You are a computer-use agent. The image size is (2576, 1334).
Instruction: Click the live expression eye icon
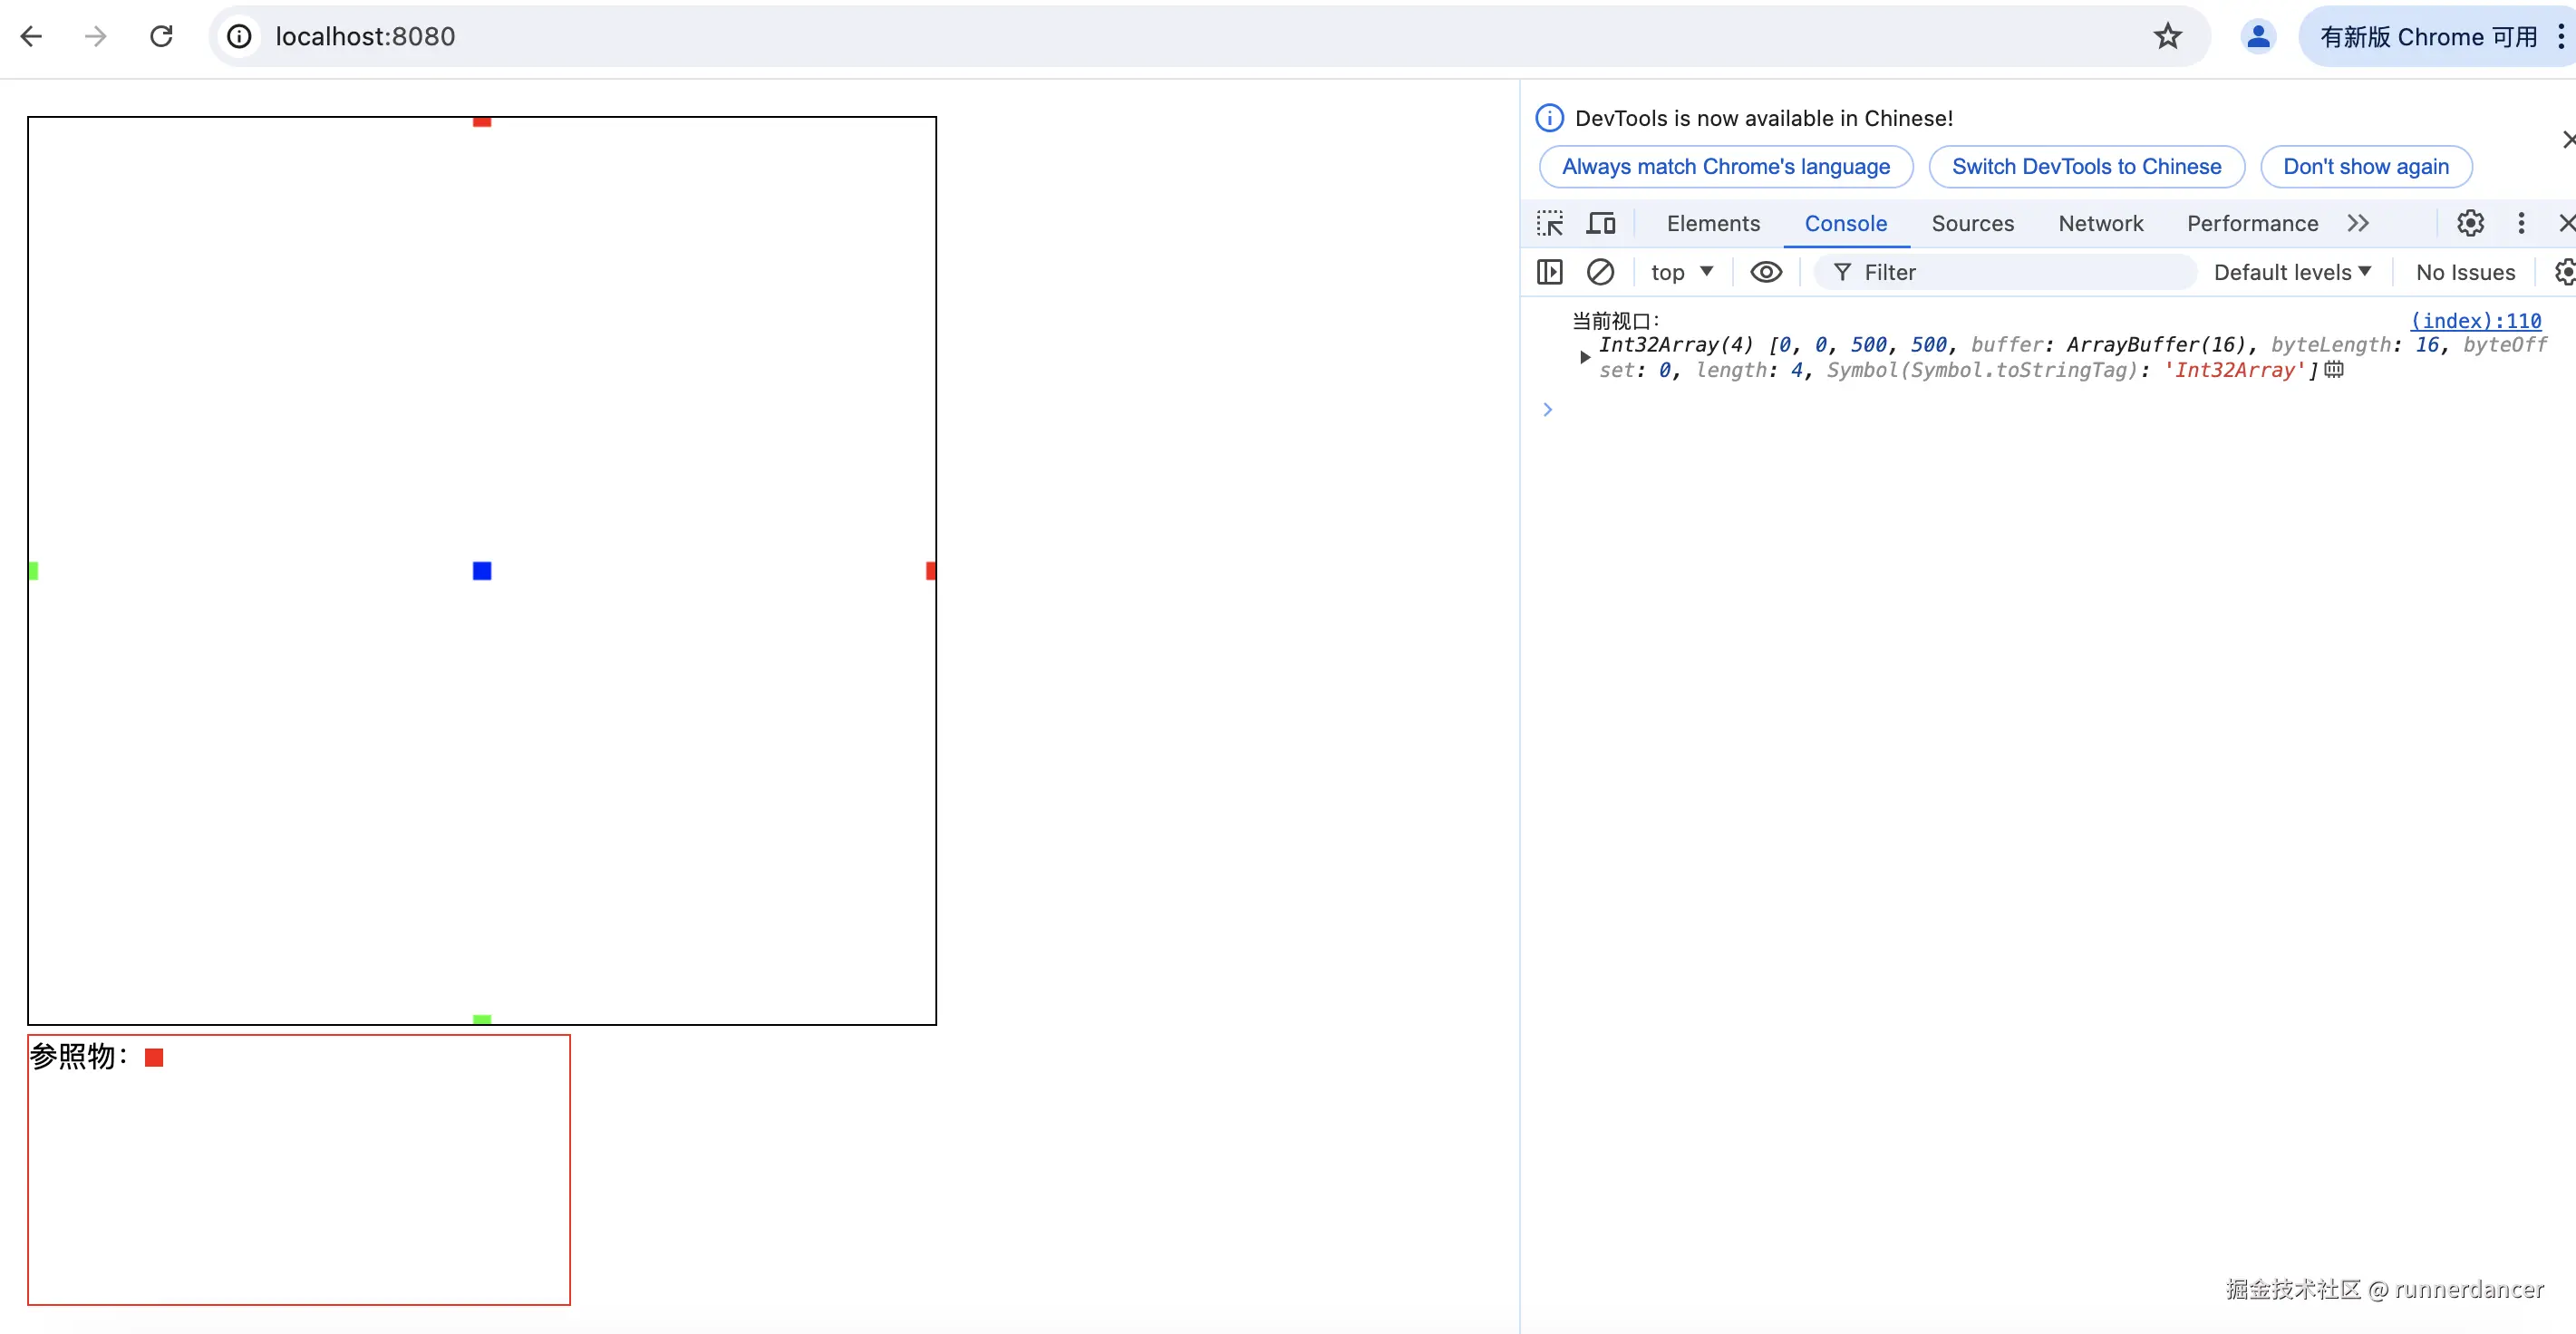coord(1765,272)
